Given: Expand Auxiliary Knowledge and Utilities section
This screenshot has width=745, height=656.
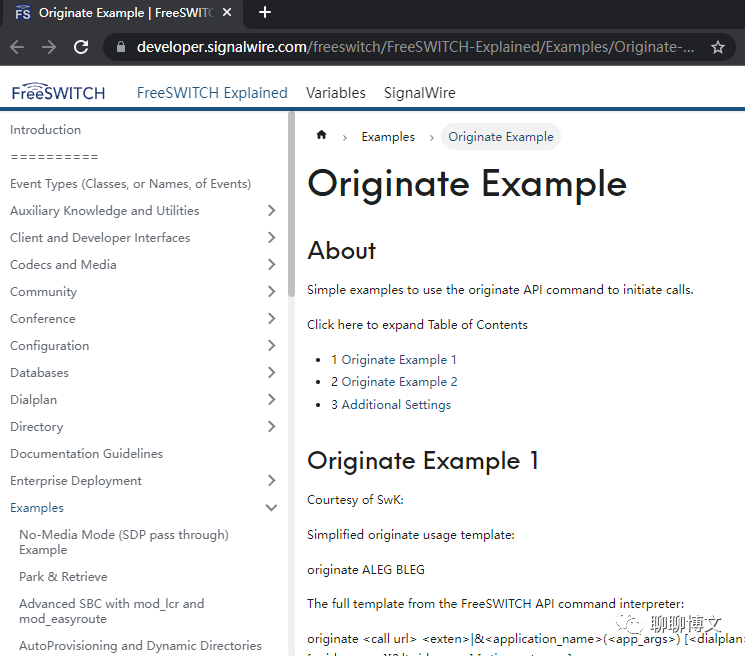Looking at the screenshot, I should pos(271,210).
